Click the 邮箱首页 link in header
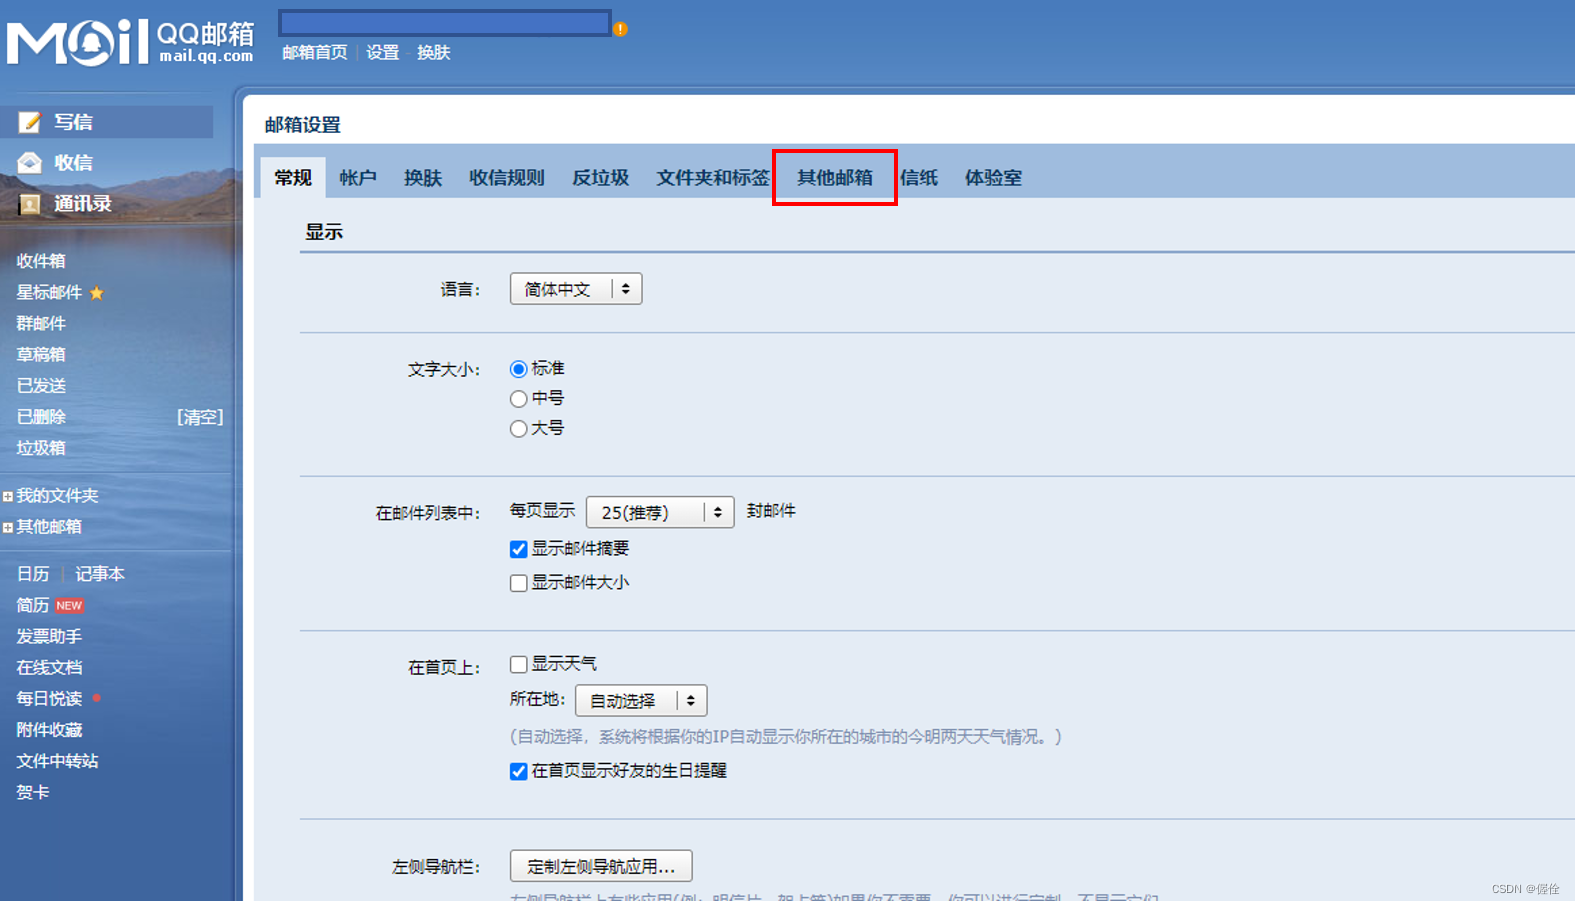 coord(315,53)
